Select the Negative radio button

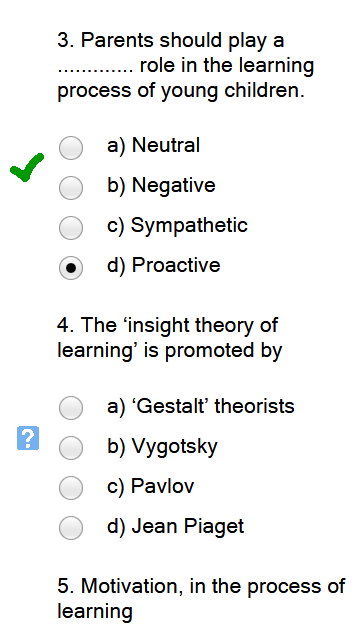coord(71,187)
